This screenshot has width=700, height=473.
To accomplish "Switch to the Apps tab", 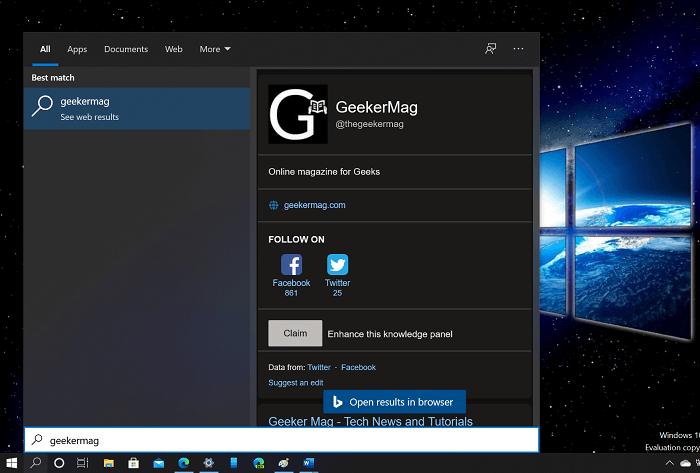I will (77, 49).
